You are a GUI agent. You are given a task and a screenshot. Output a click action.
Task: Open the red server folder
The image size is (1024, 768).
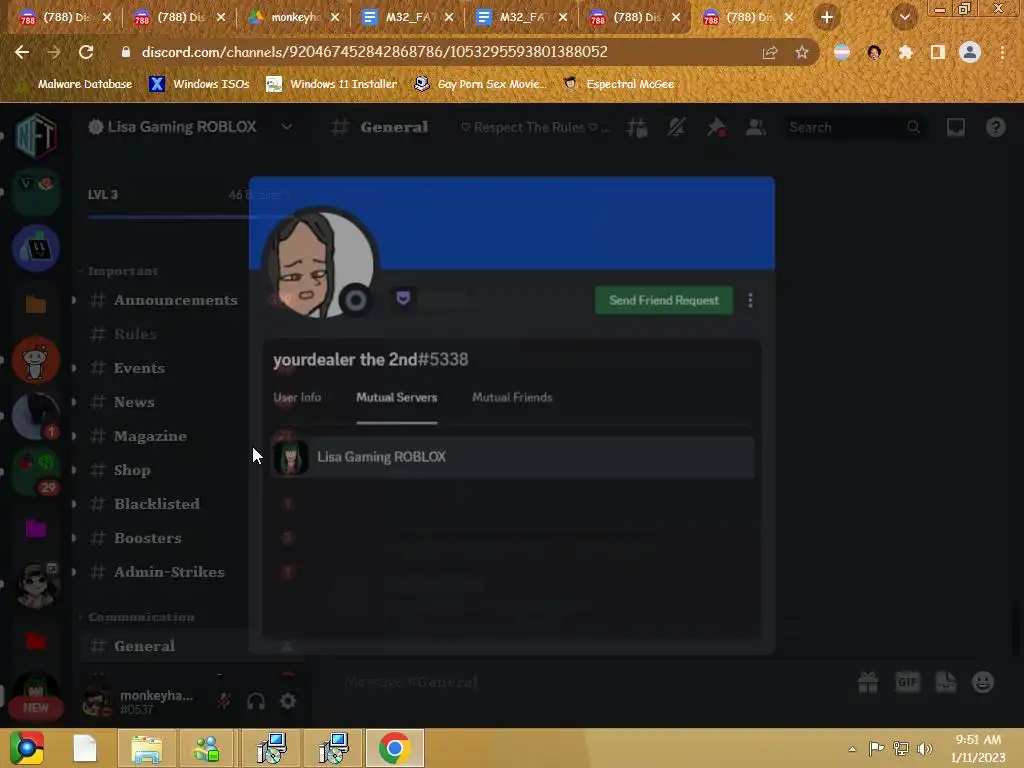coord(36,641)
